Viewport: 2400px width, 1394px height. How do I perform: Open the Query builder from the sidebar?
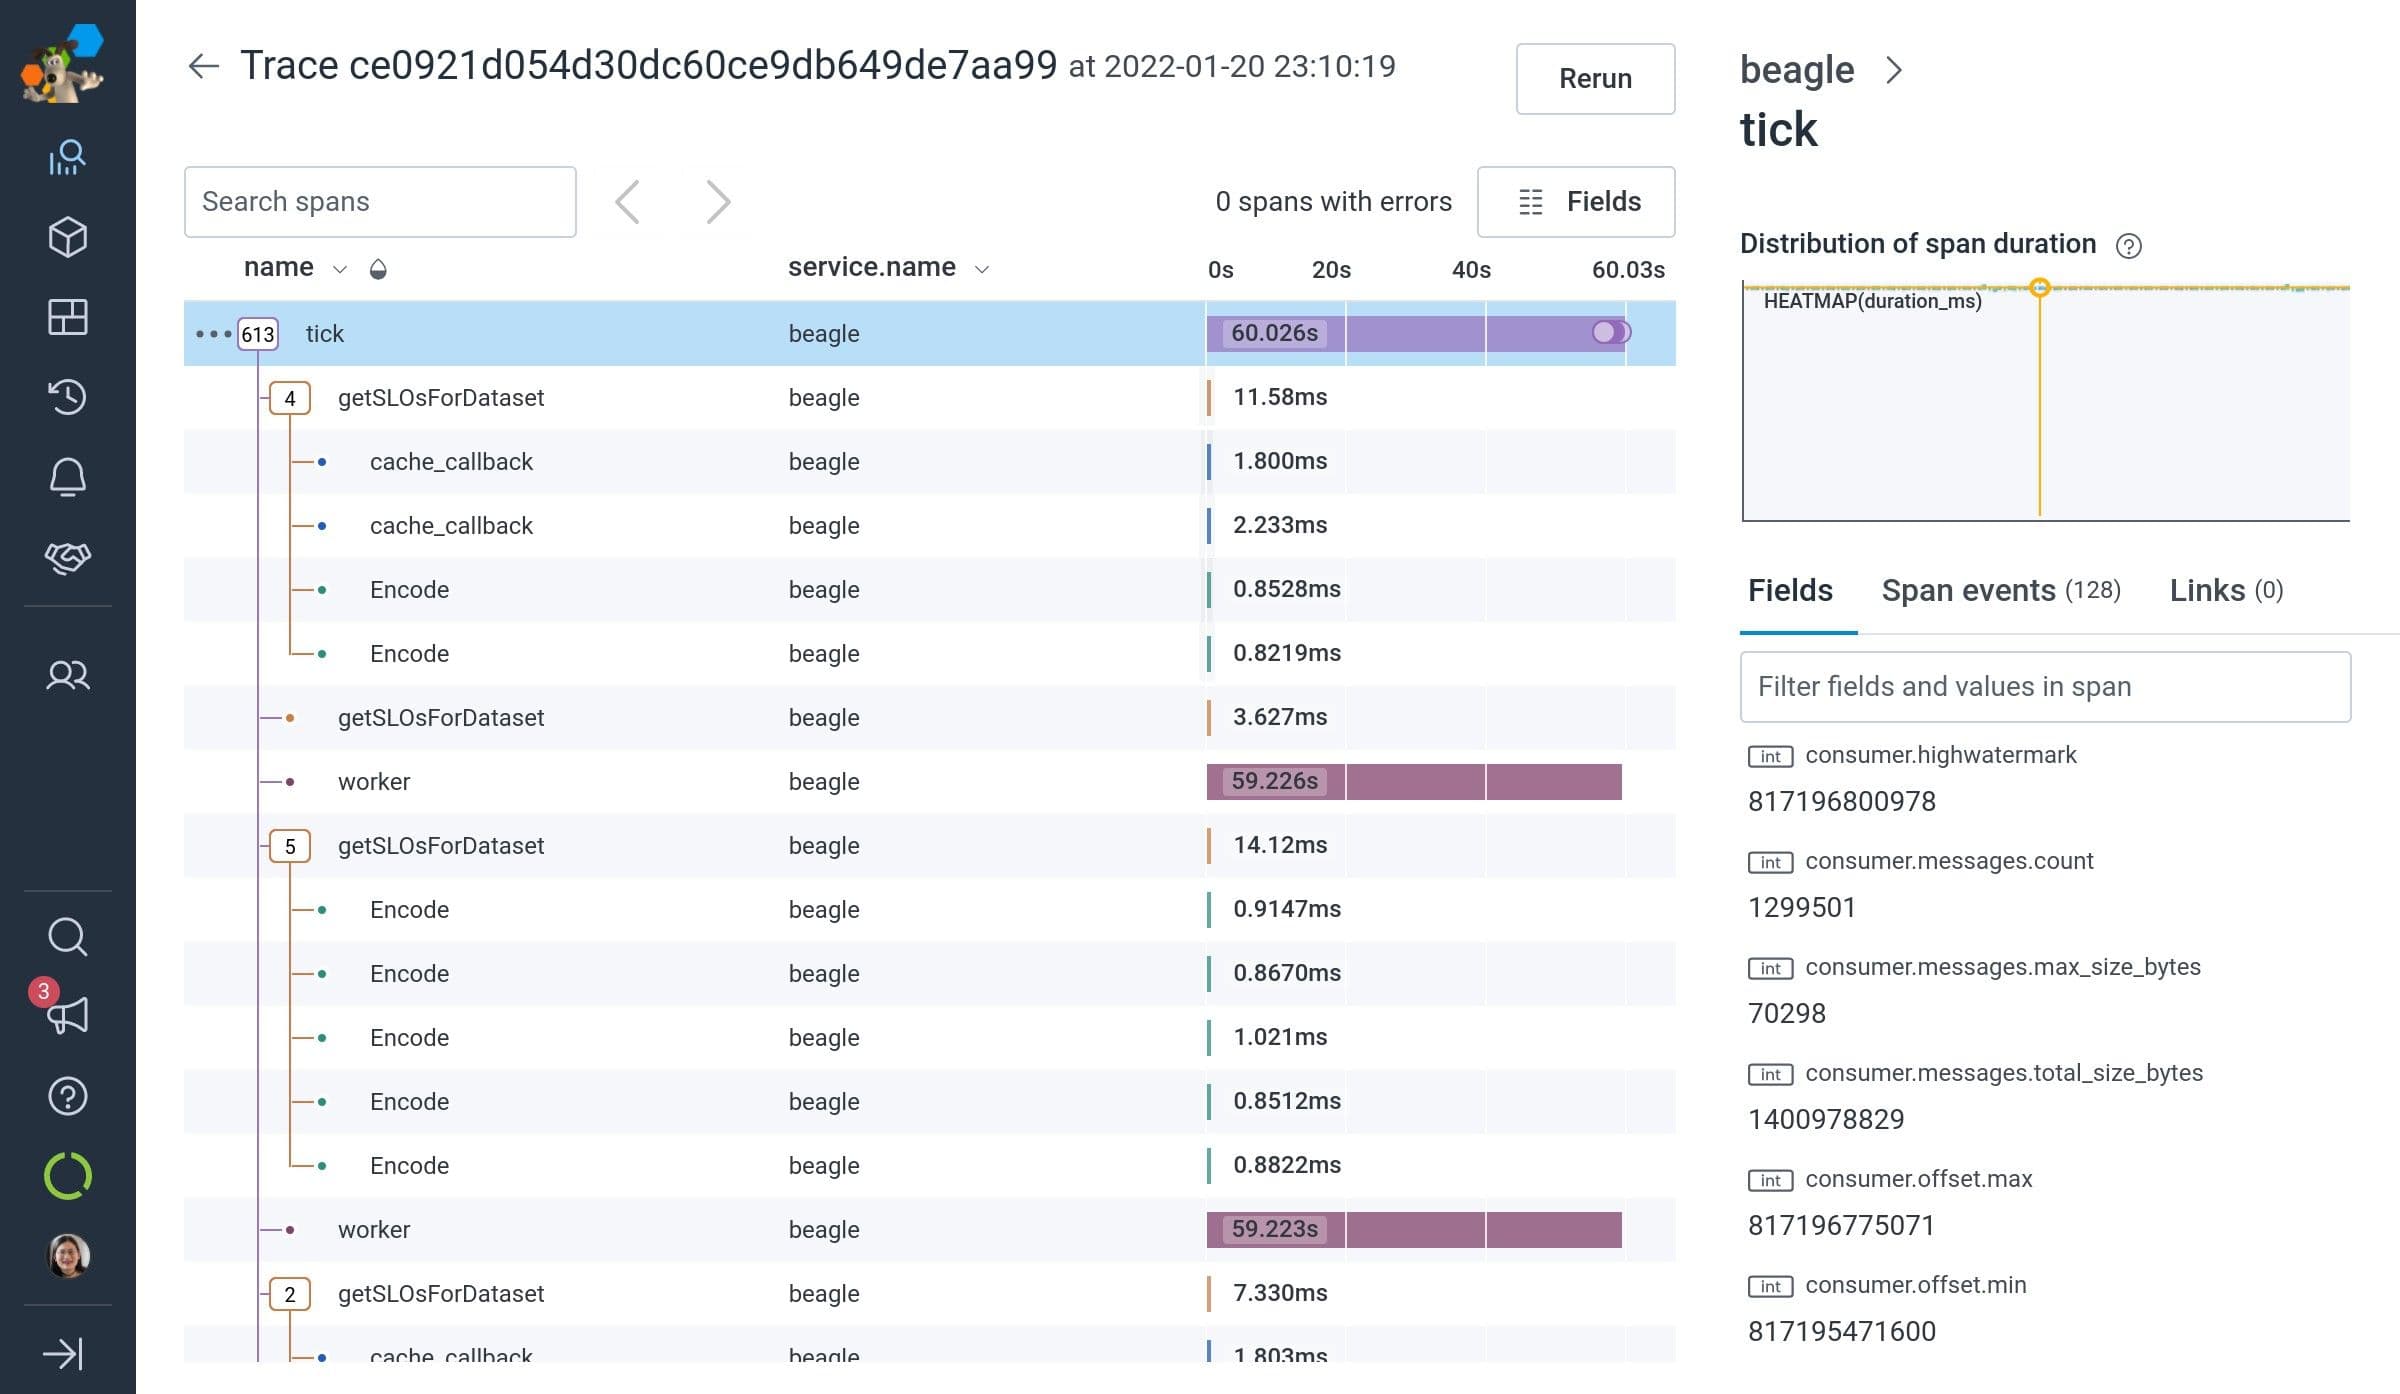(x=67, y=156)
